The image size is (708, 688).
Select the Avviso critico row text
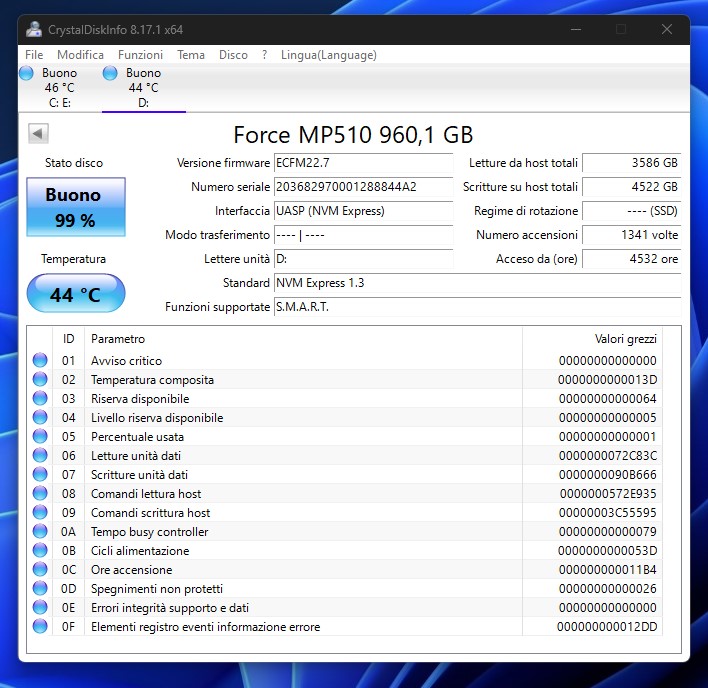pyautogui.click(x=126, y=361)
